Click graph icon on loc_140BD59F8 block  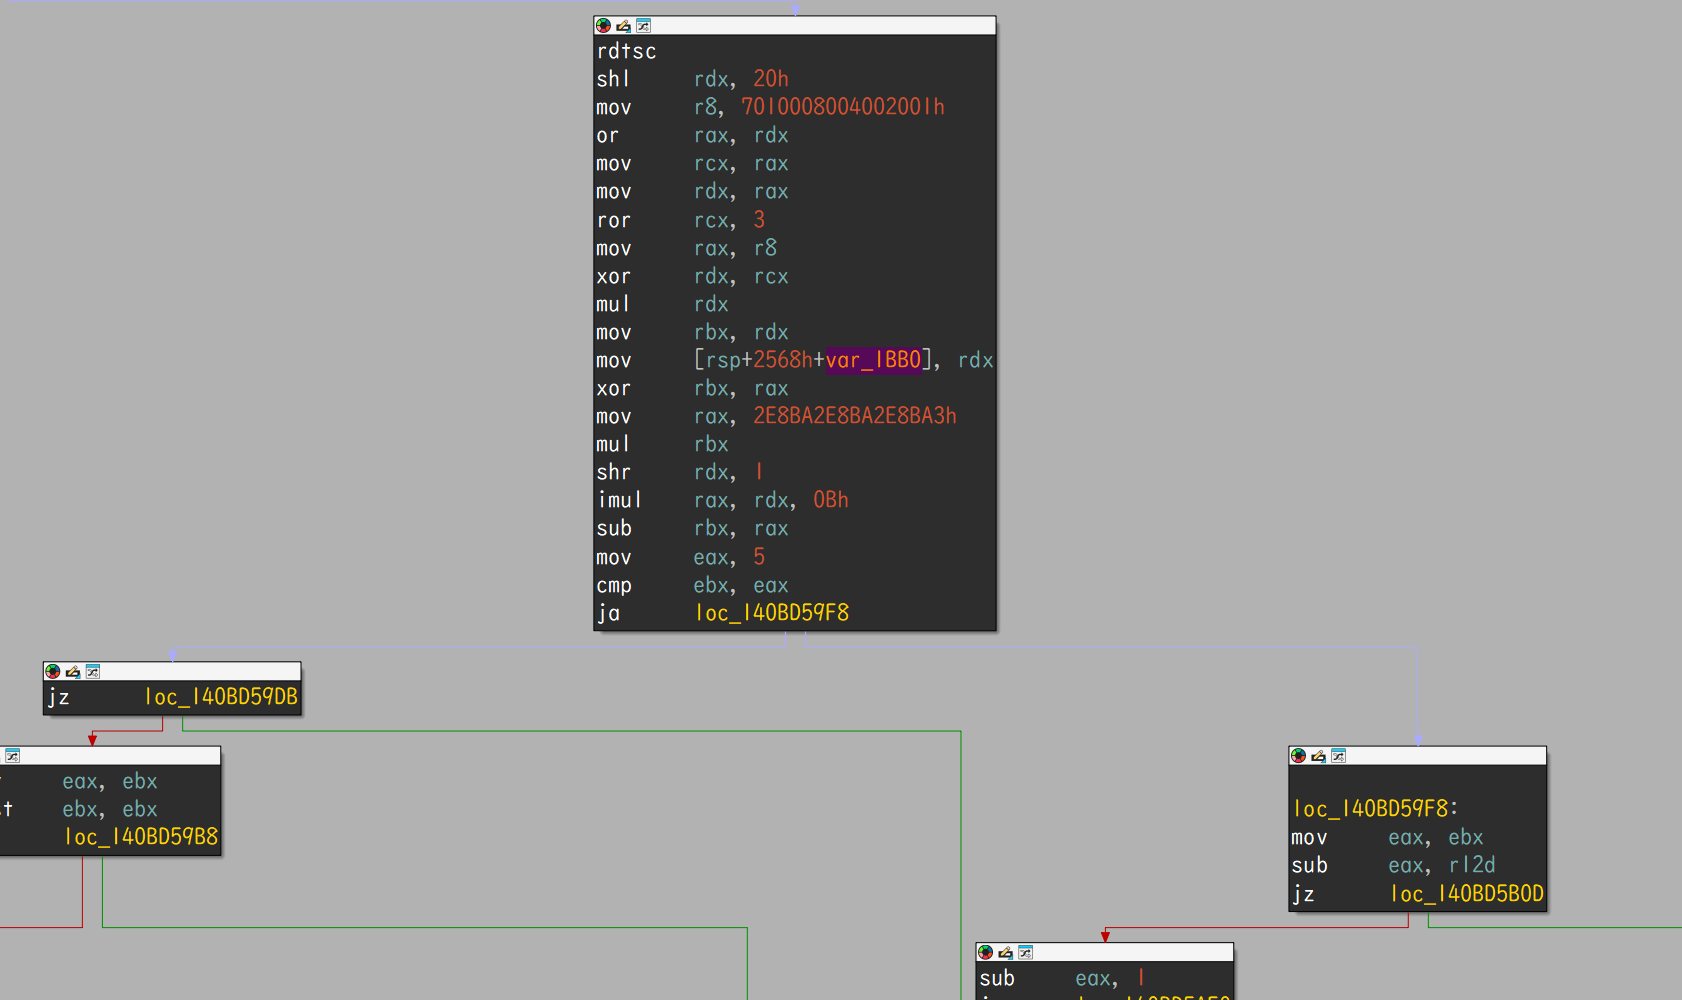[1338, 756]
